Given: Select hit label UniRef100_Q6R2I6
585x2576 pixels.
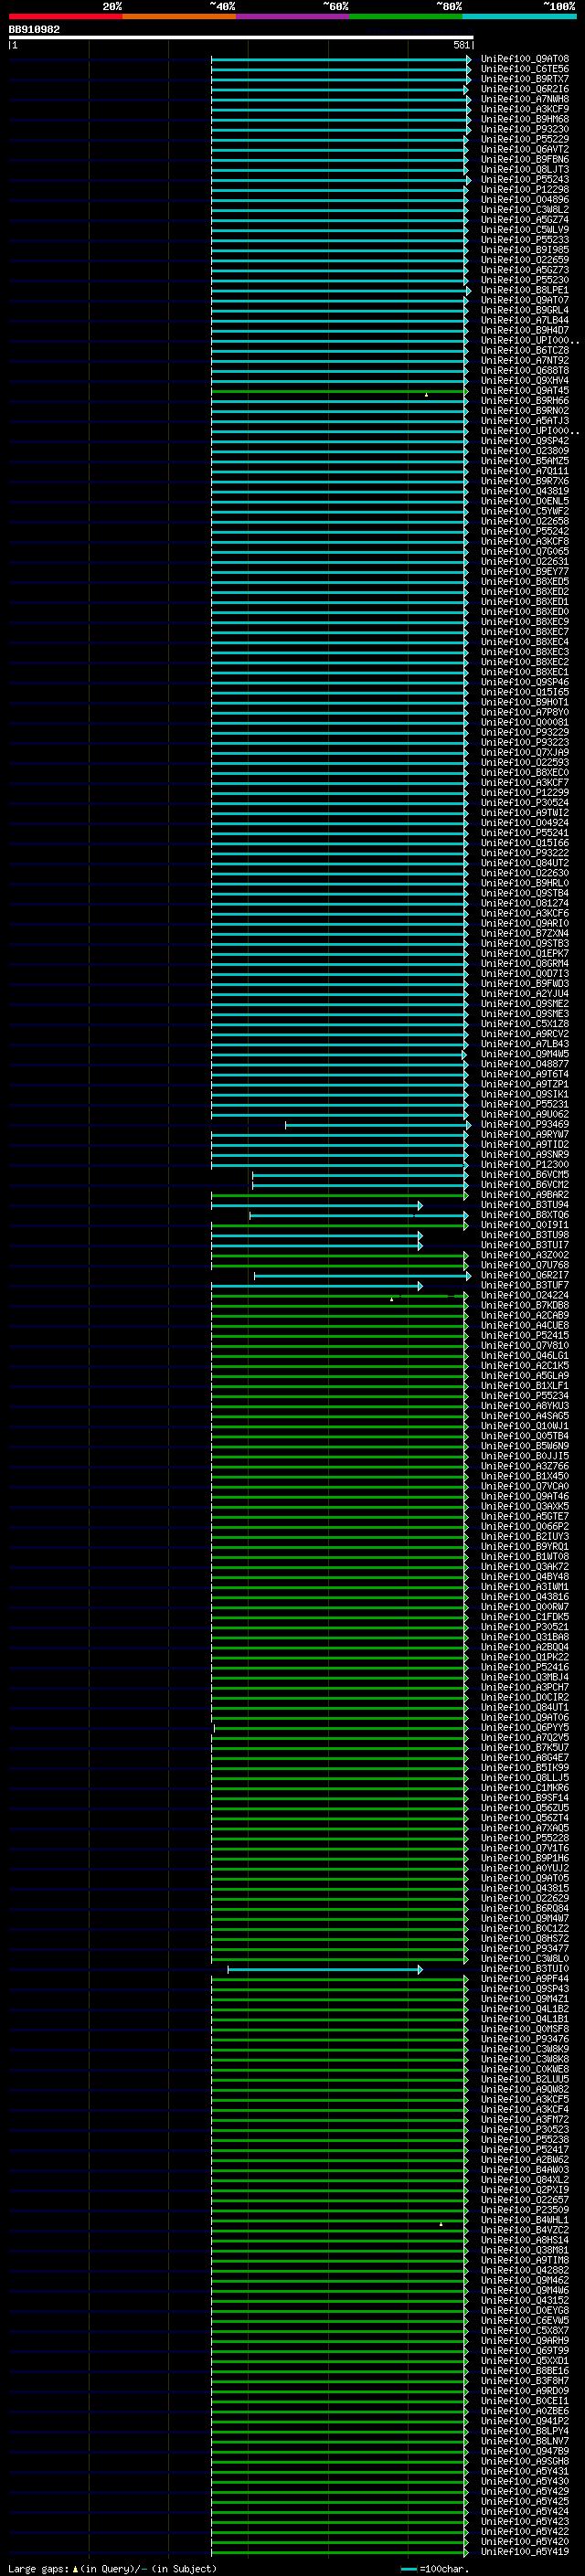Looking at the screenshot, I should [x=525, y=89].
